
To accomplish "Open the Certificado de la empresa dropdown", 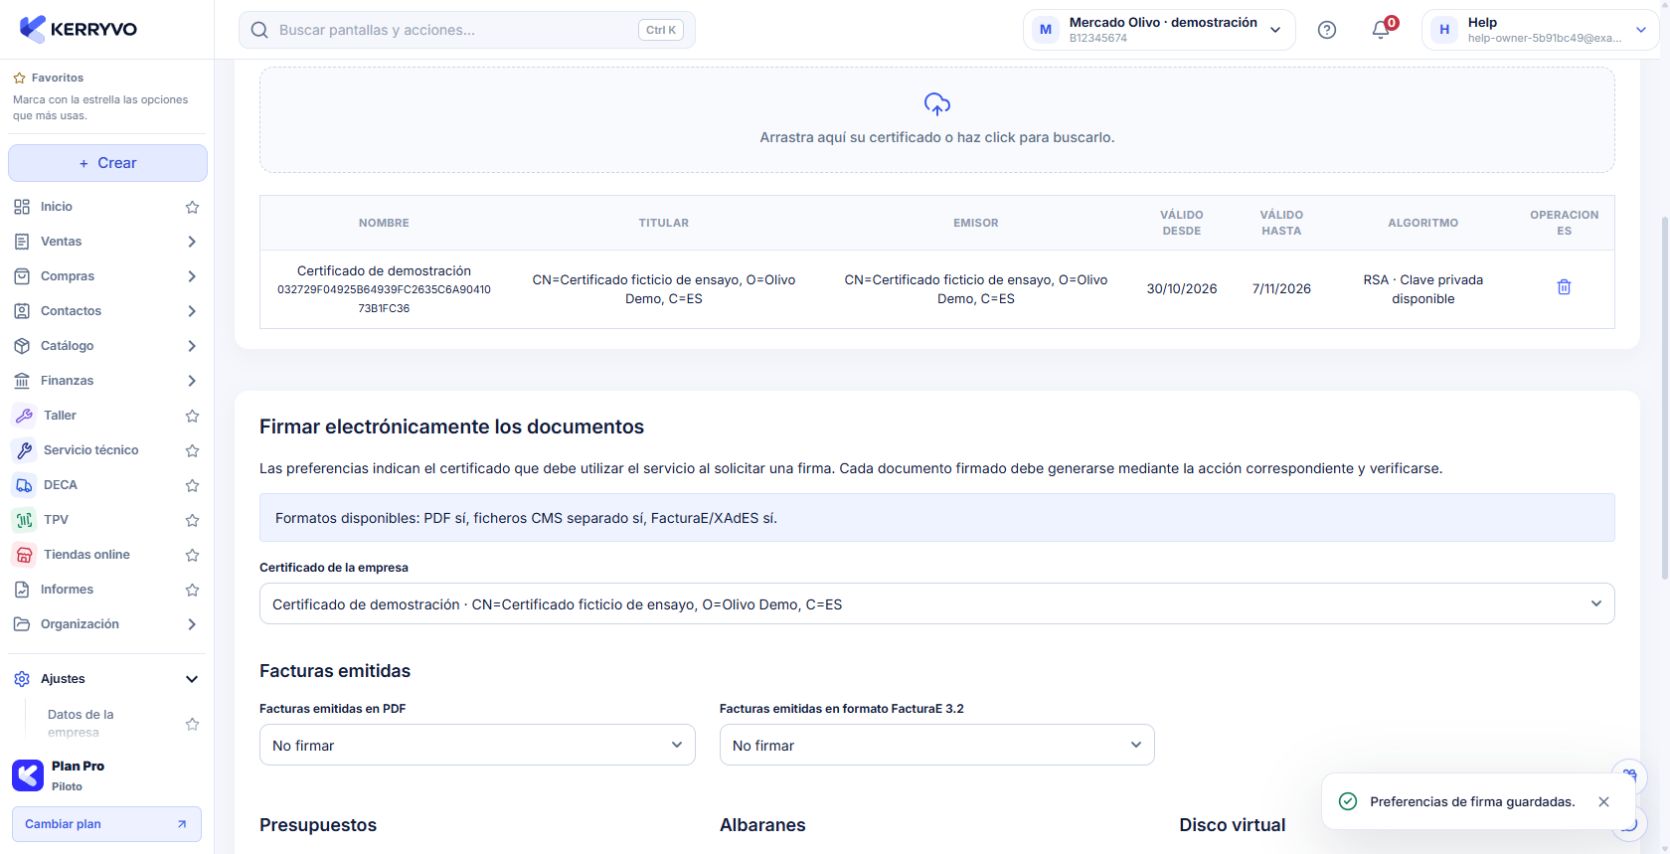I will [937, 604].
